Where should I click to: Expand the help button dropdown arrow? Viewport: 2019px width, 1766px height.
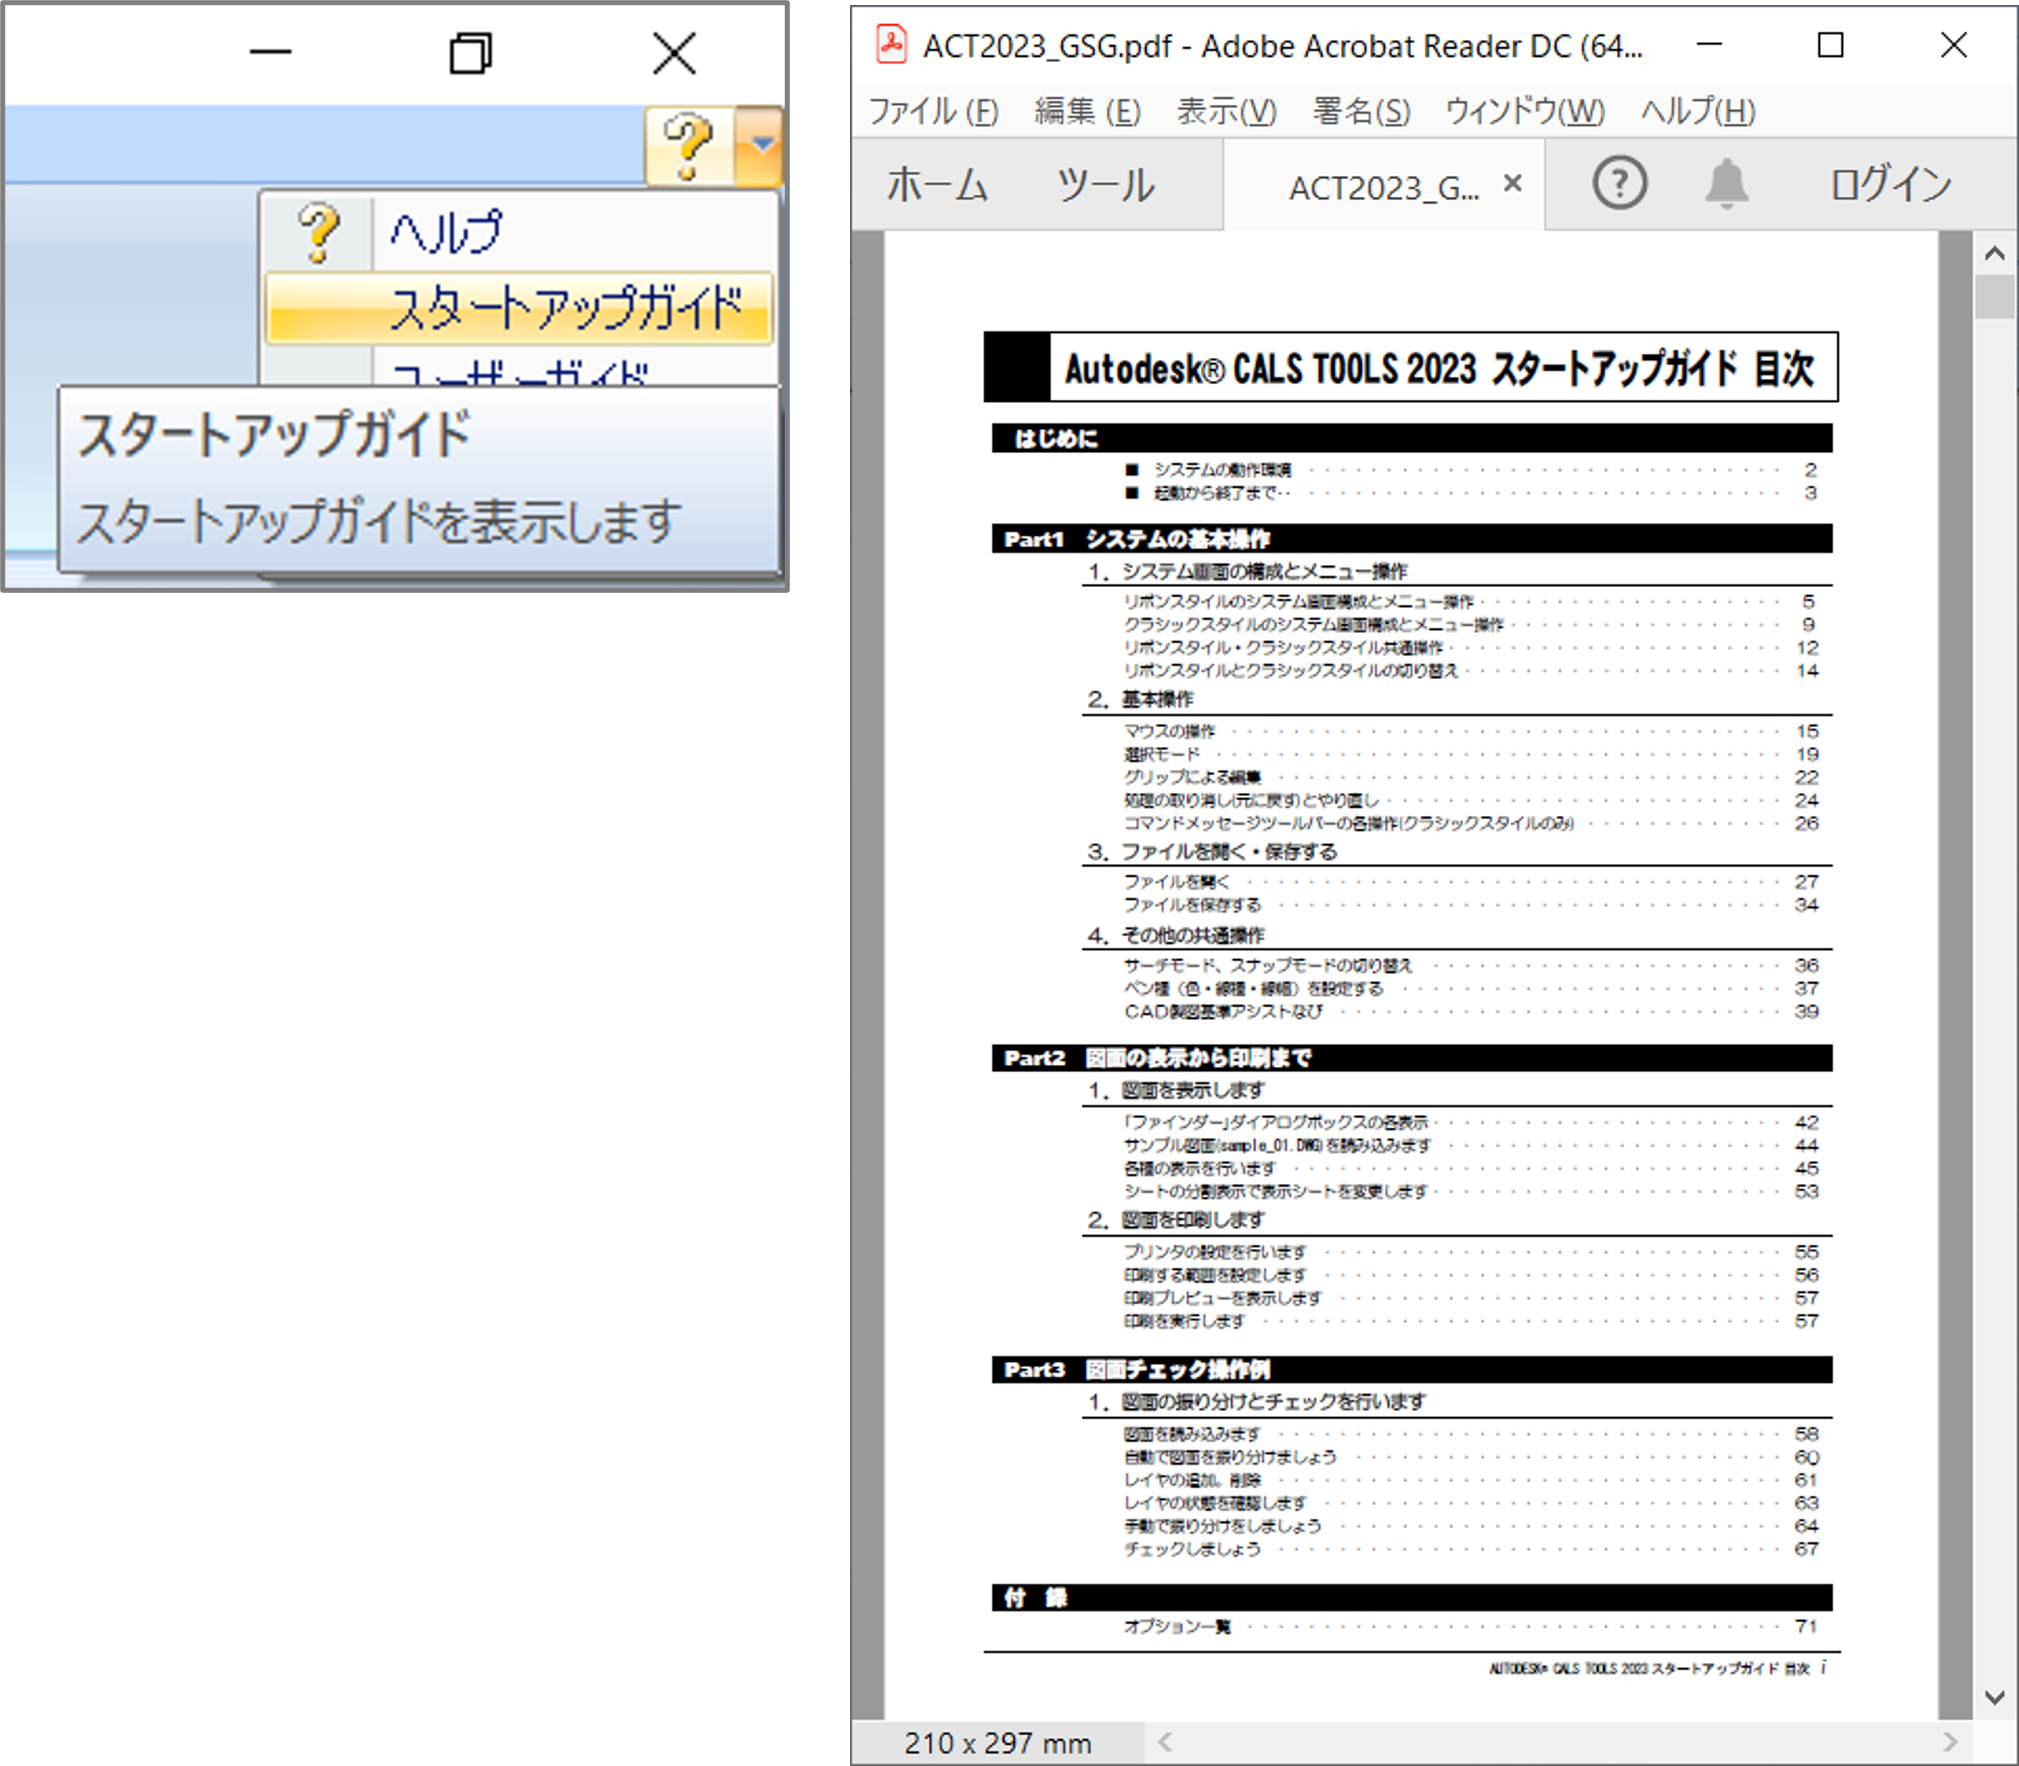click(x=762, y=146)
